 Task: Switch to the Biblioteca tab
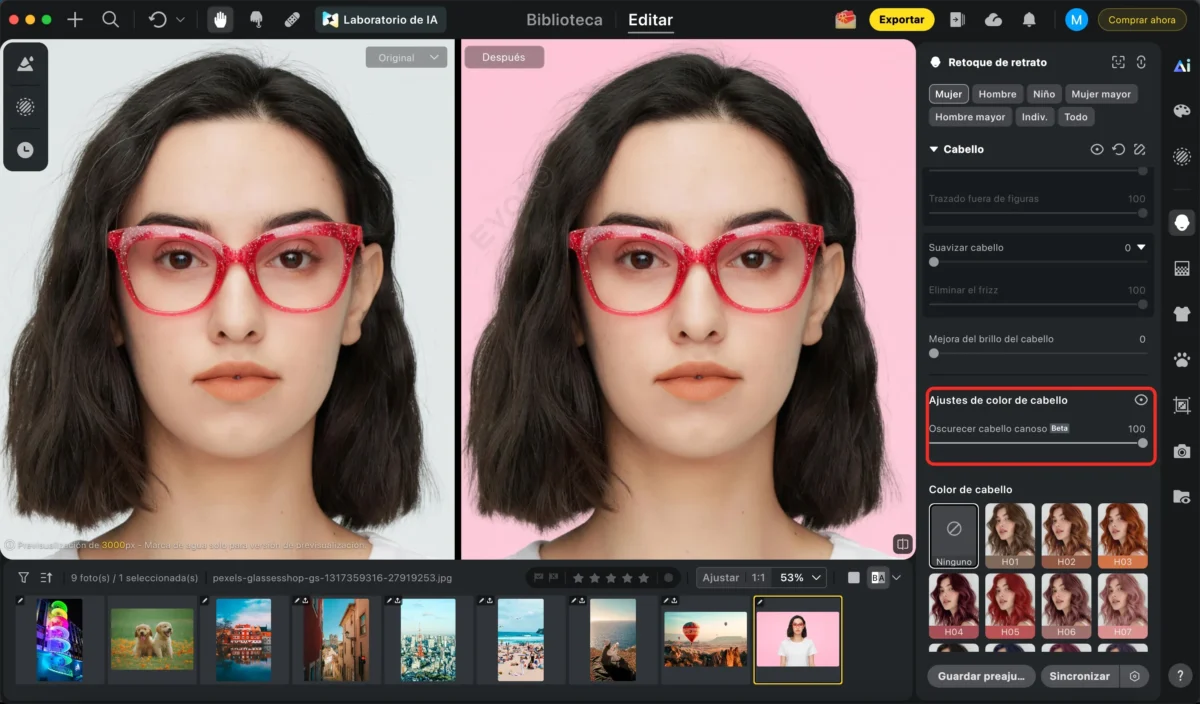pyautogui.click(x=564, y=20)
